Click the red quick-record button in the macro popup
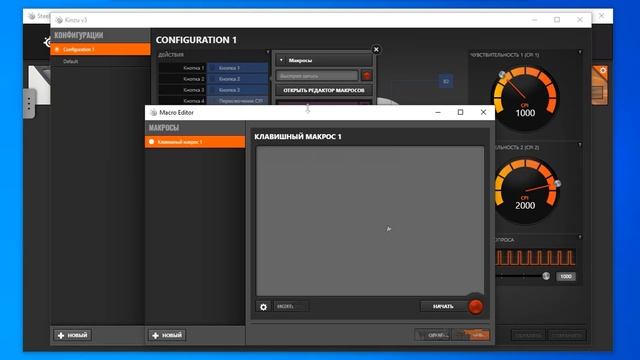 (367, 76)
